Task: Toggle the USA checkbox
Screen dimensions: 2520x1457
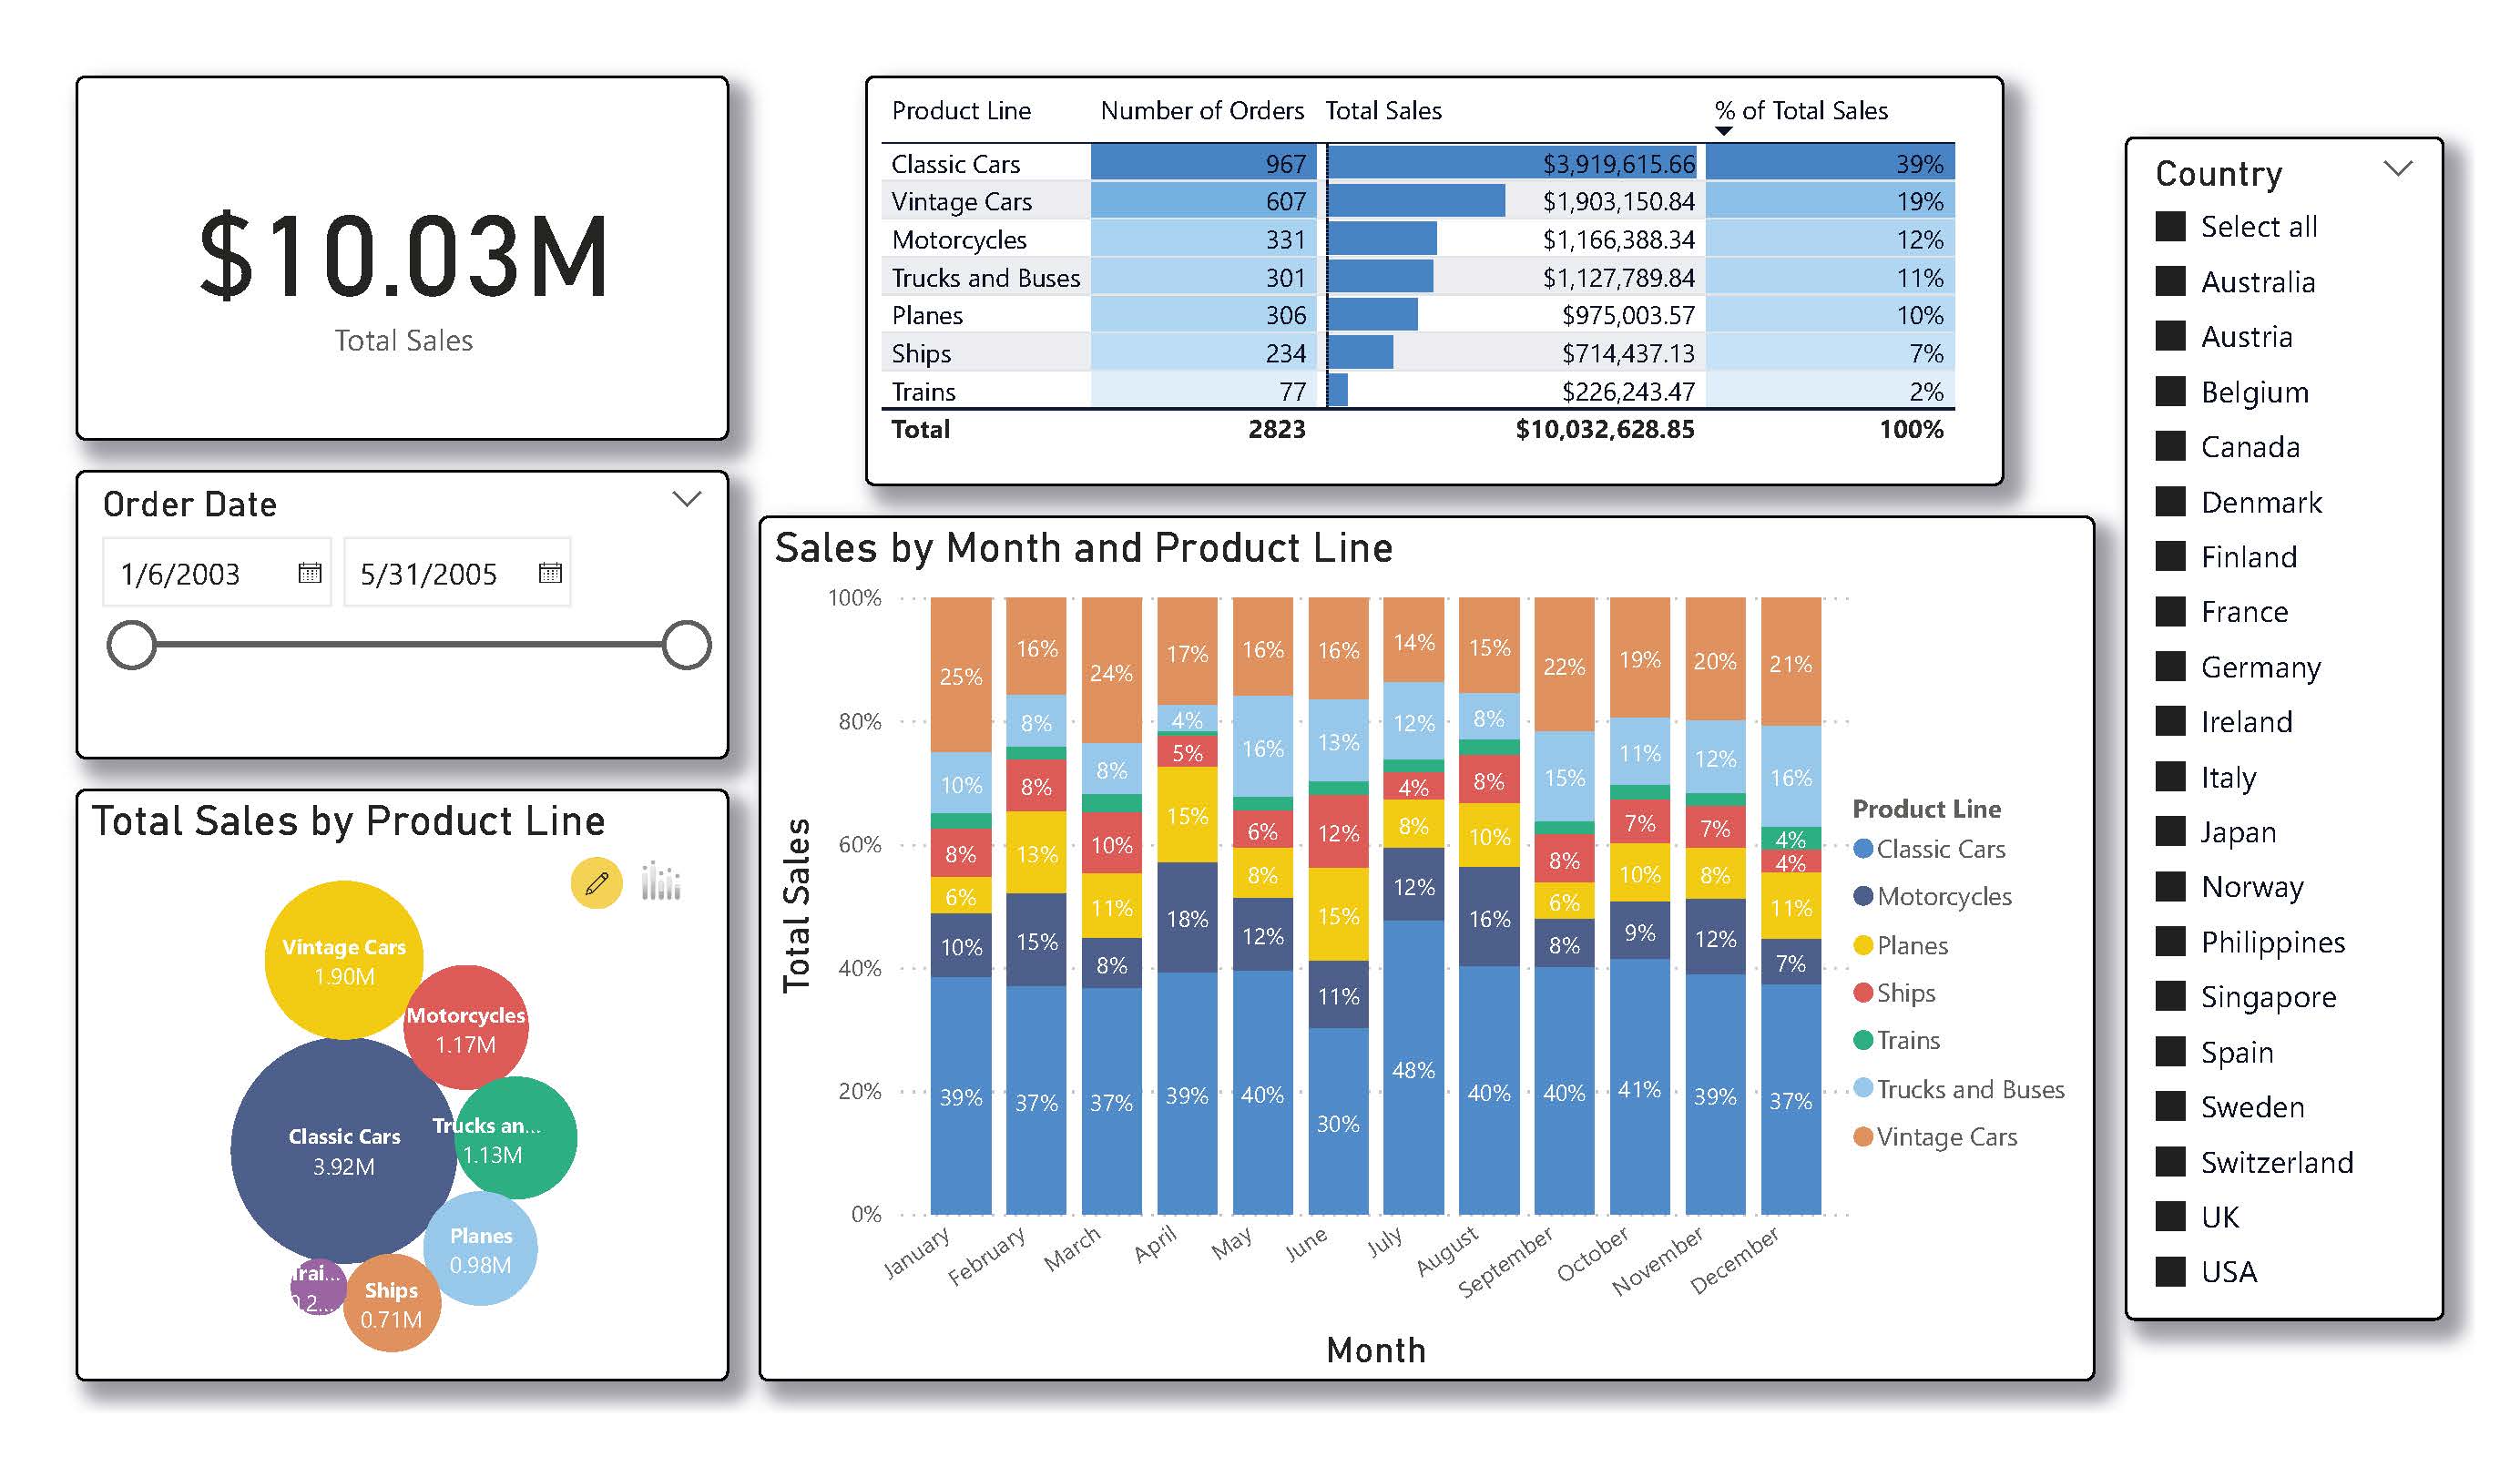Action: click(x=2169, y=1271)
